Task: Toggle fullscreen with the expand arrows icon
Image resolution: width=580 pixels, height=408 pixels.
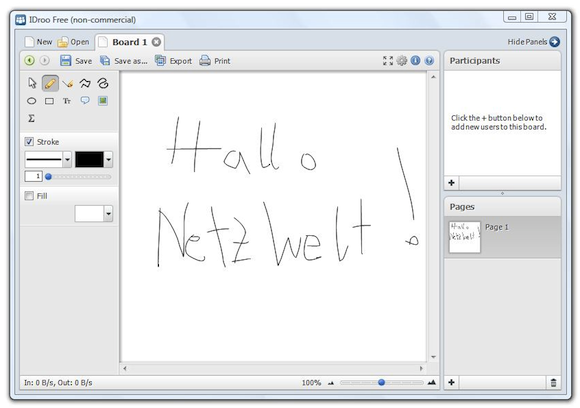Action: (x=388, y=61)
